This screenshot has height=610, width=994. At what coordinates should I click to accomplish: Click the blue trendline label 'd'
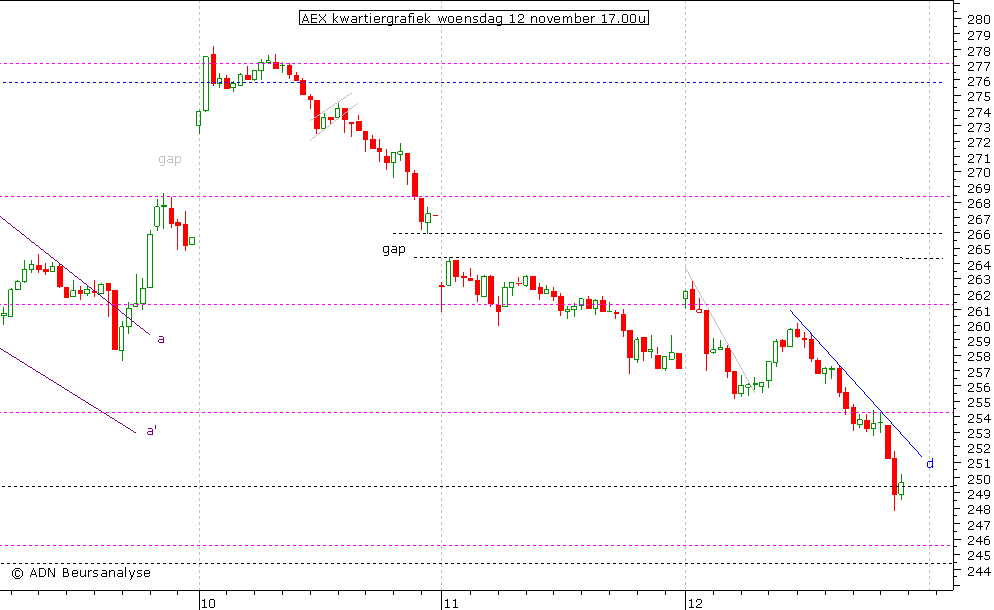pos(930,464)
